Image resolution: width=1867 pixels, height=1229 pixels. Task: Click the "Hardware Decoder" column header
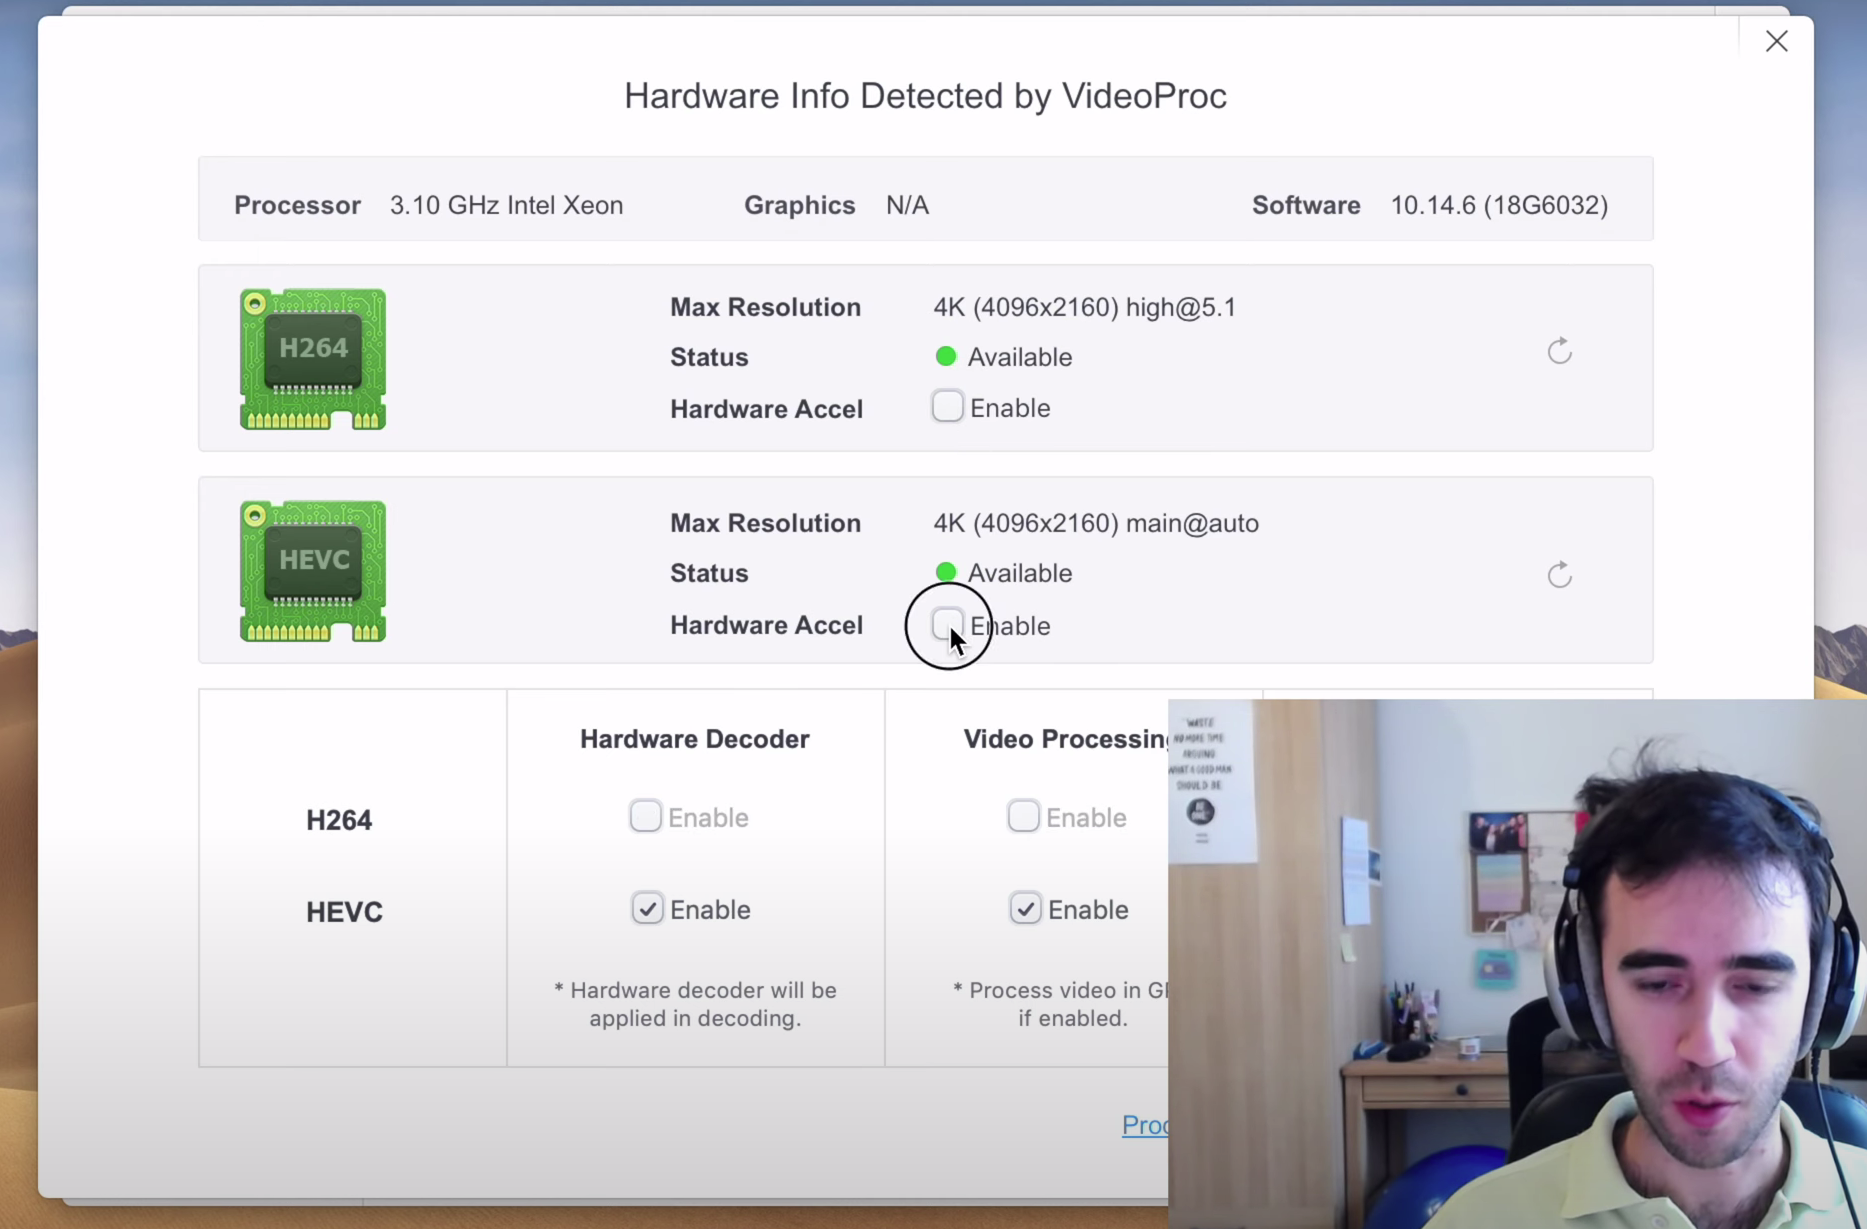[695, 739]
